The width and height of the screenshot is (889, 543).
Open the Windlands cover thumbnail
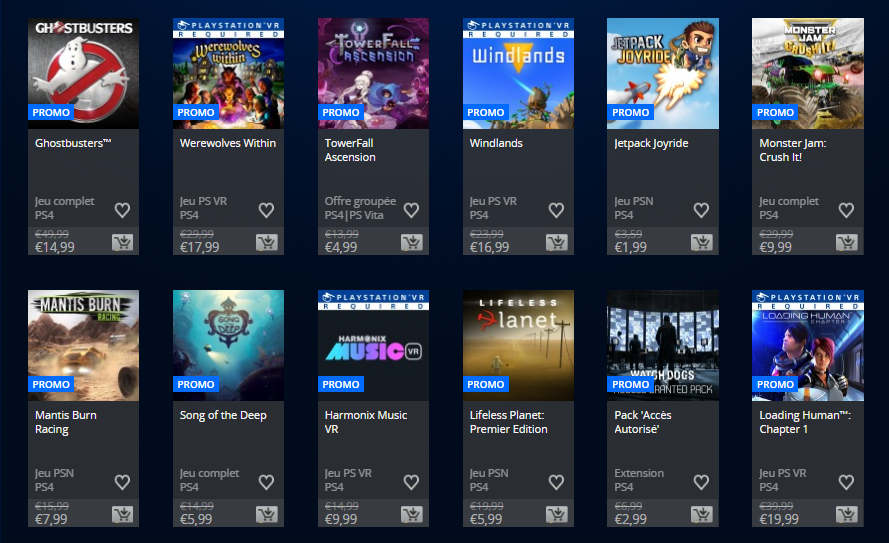pyautogui.click(x=518, y=74)
